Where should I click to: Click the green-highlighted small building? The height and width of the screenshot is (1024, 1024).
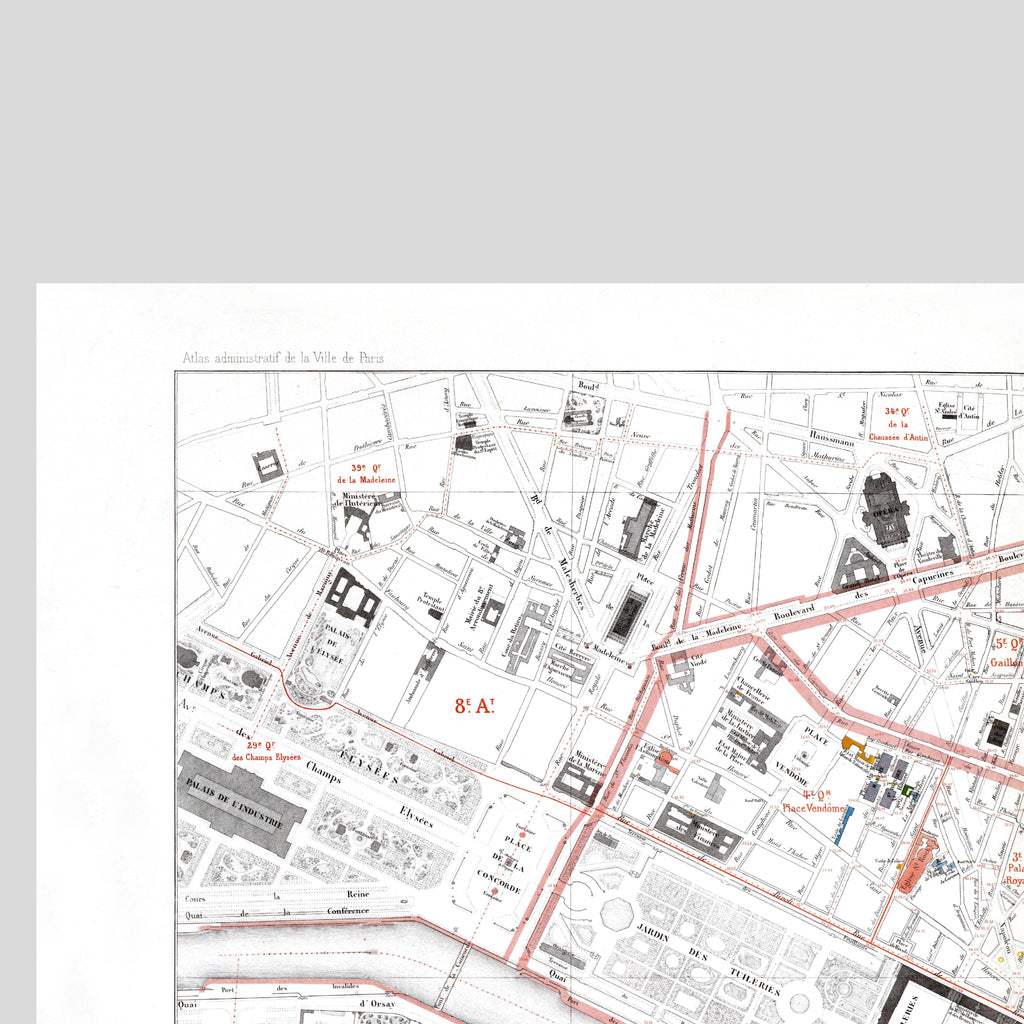907,790
